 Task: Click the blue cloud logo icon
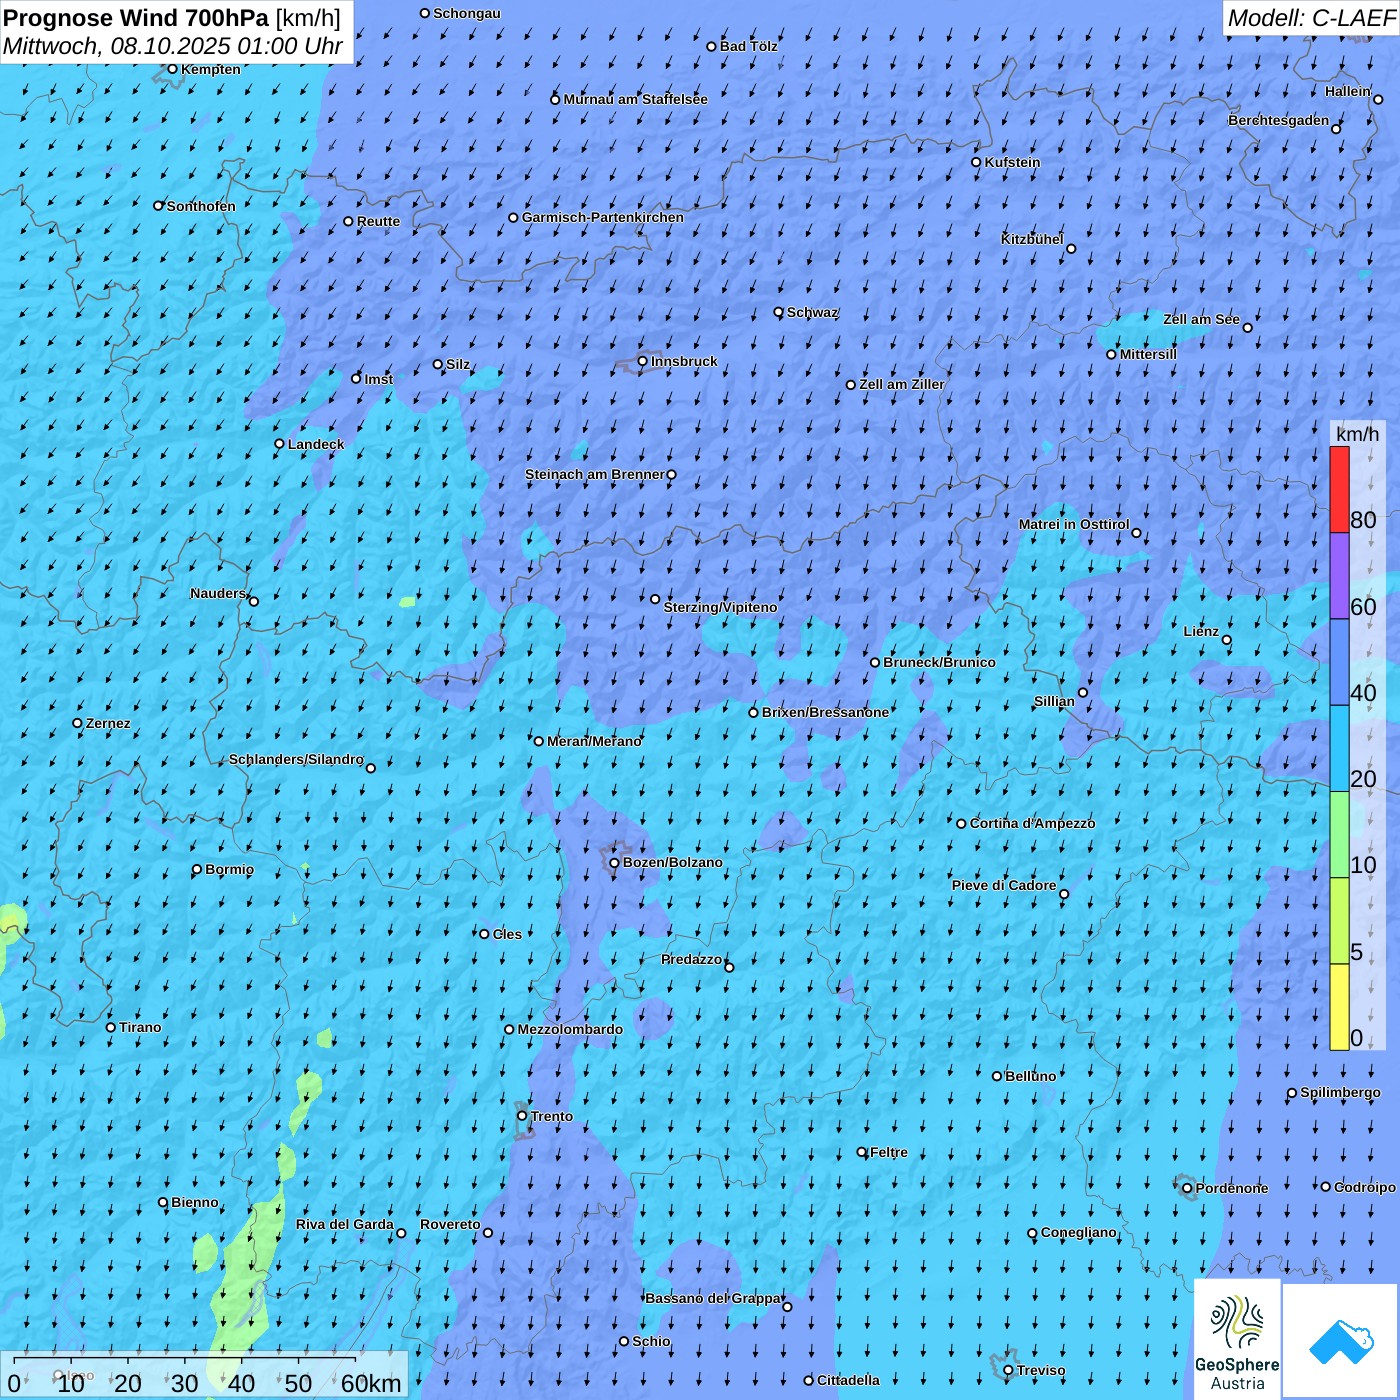(x=1341, y=1341)
